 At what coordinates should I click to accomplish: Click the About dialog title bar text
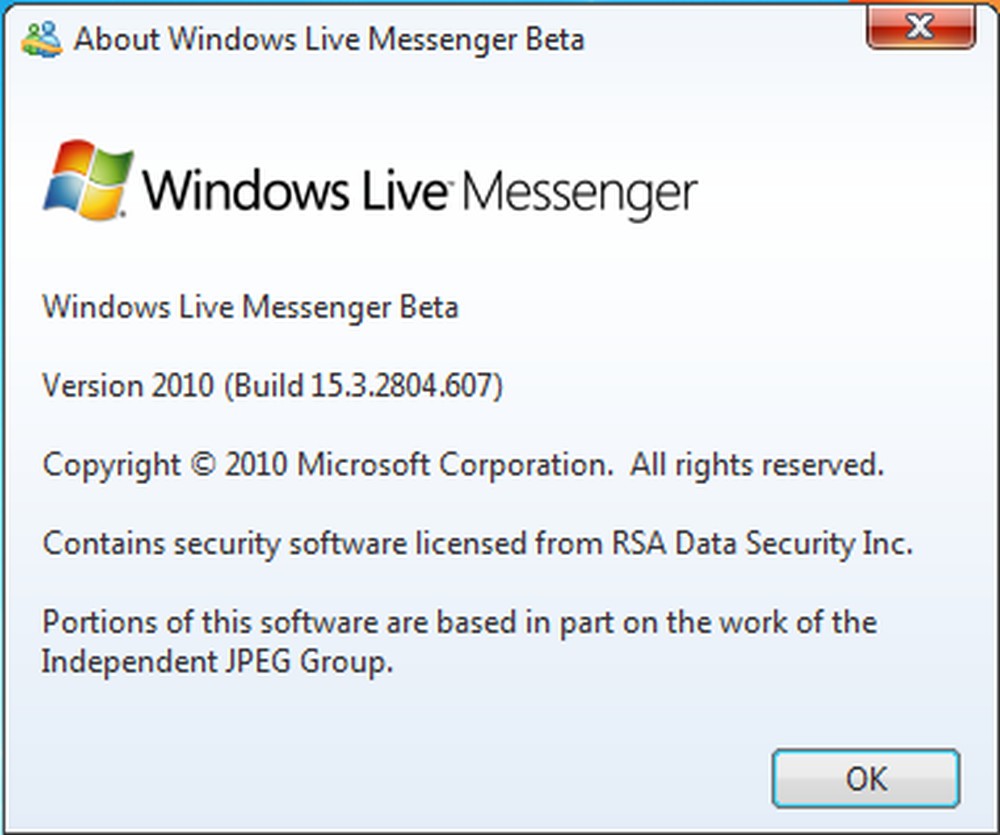pyautogui.click(x=328, y=39)
